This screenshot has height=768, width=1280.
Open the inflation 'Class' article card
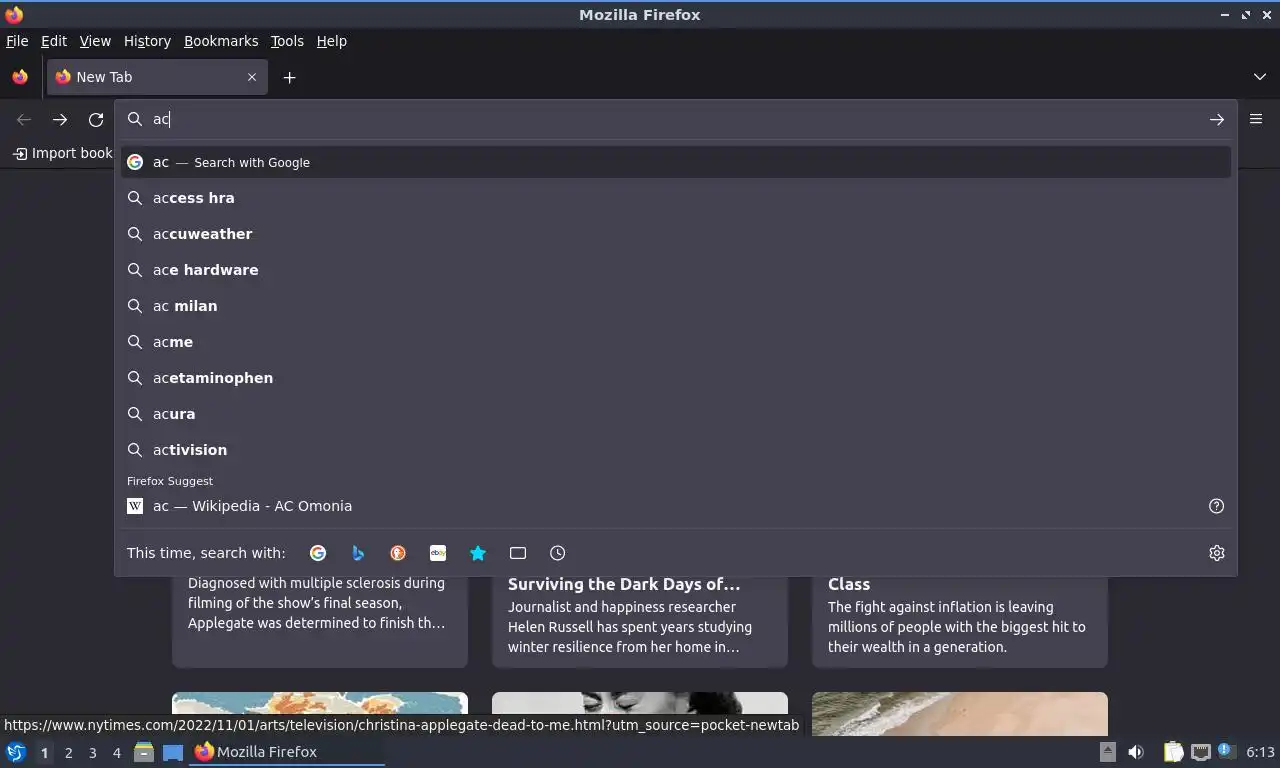coord(960,621)
